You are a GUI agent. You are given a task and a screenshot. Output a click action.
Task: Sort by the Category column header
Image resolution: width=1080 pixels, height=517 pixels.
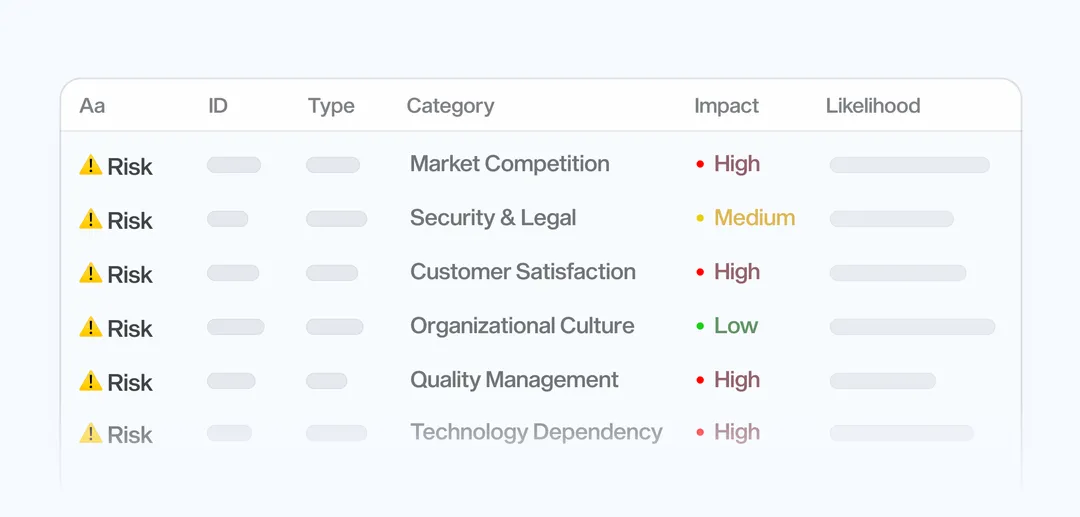click(450, 106)
